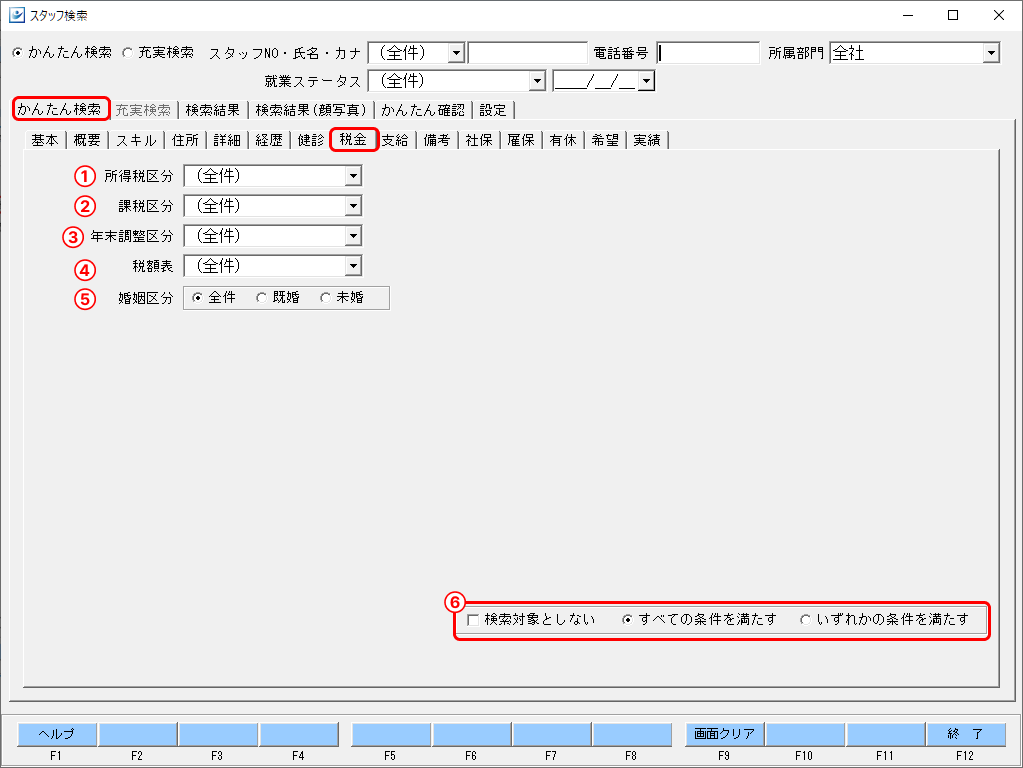This screenshot has width=1023, height=768.
Task: Open the スキル sub-tab
Action: pos(135,140)
